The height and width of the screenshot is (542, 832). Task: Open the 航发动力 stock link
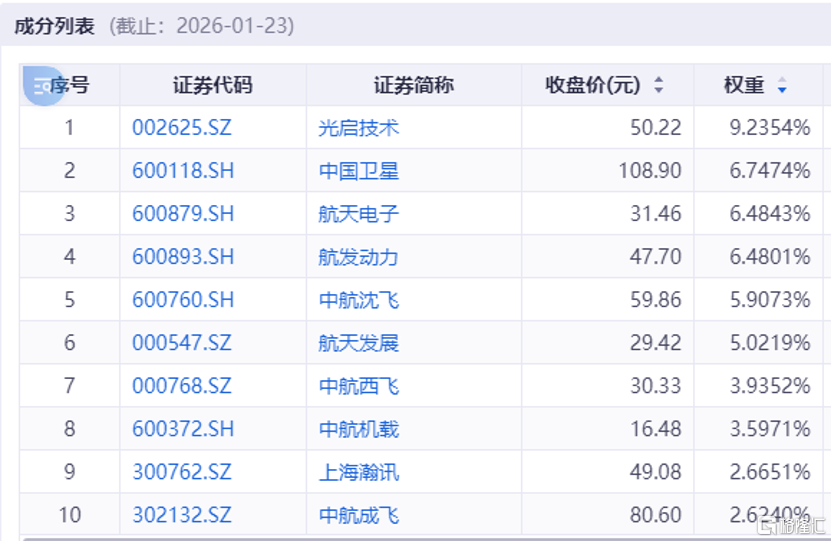[359, 257]
